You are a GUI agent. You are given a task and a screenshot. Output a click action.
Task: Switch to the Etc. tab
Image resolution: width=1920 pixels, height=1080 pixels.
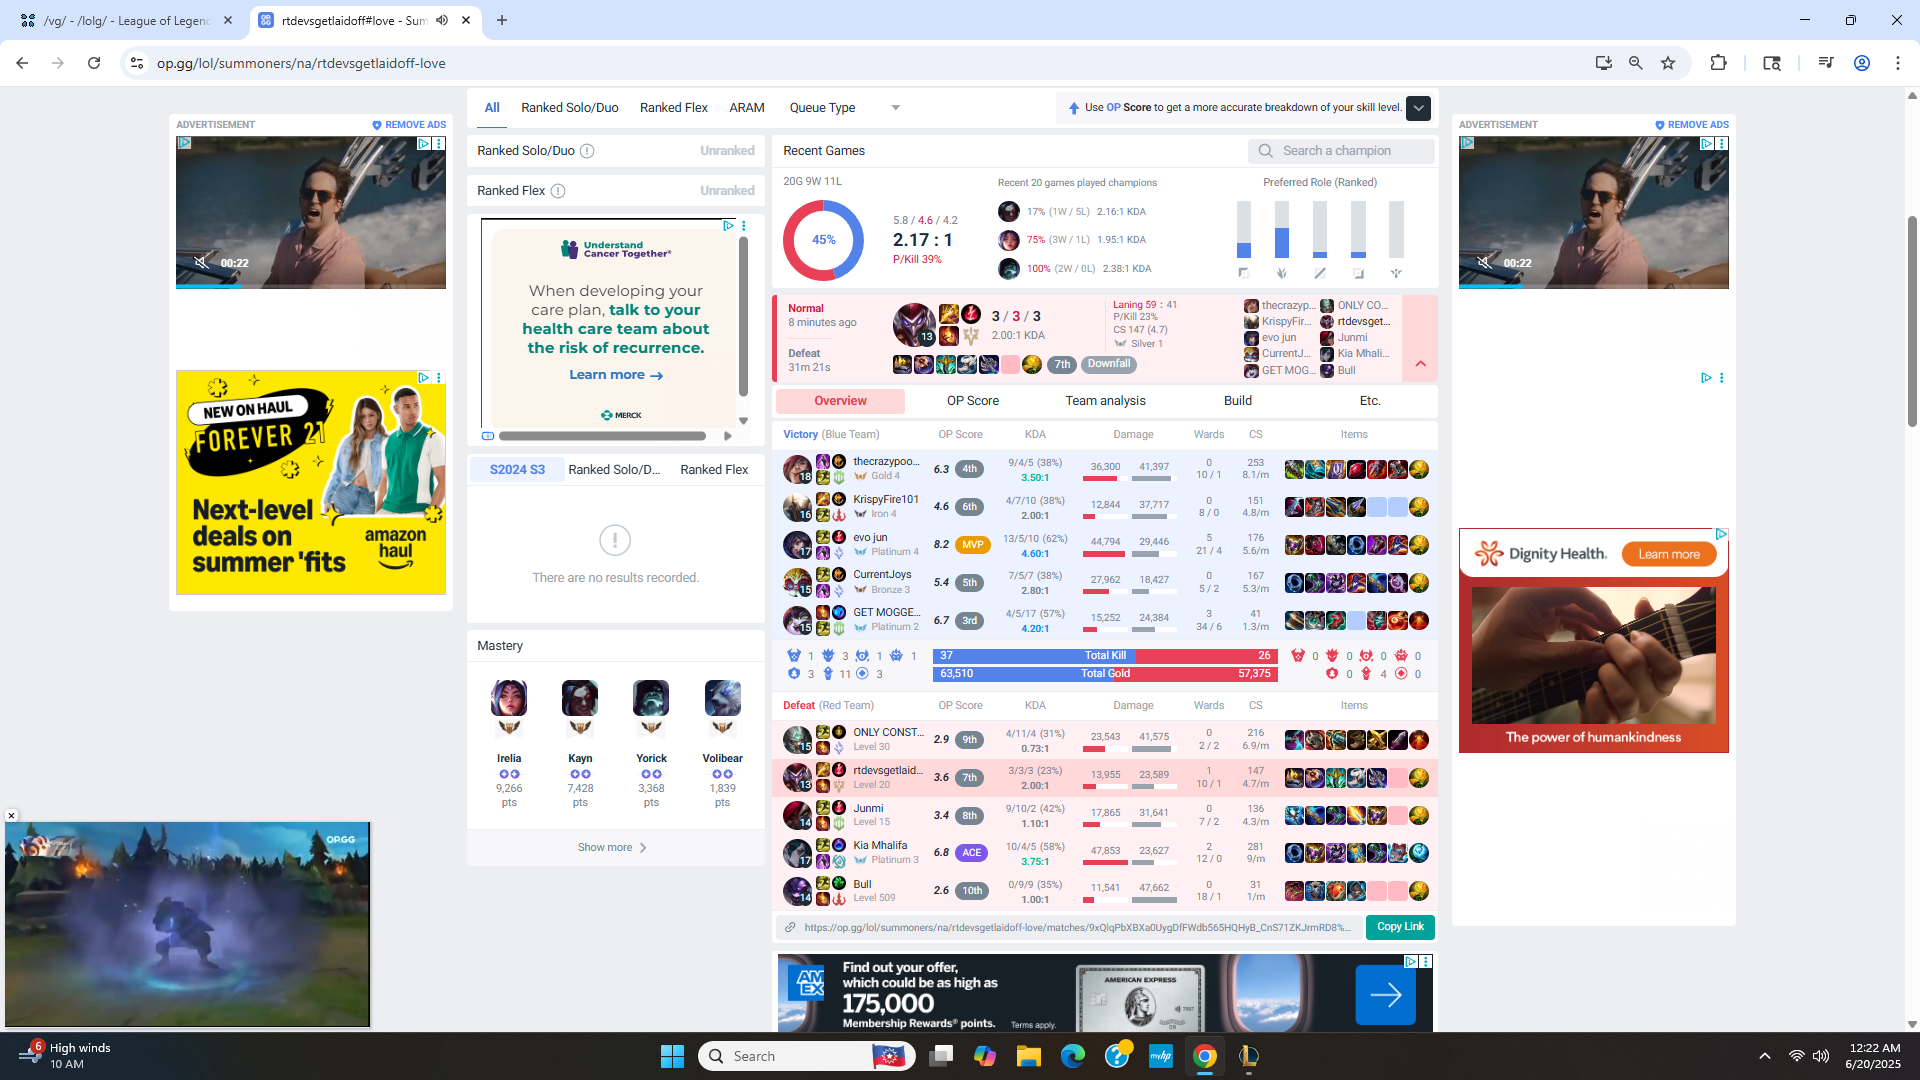click(x=1370, y=401)
